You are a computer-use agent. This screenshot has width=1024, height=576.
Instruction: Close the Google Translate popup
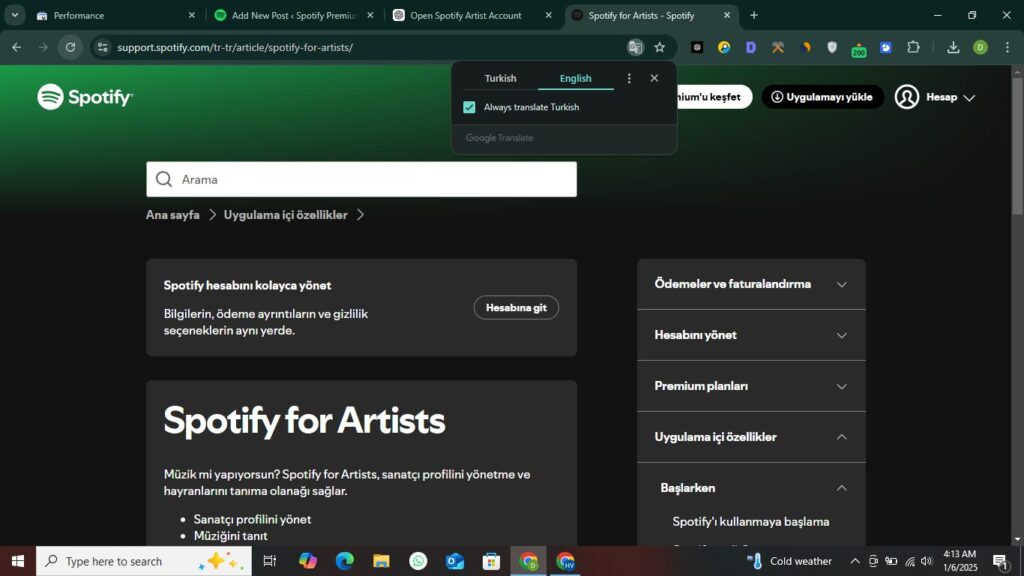[654, 78]
